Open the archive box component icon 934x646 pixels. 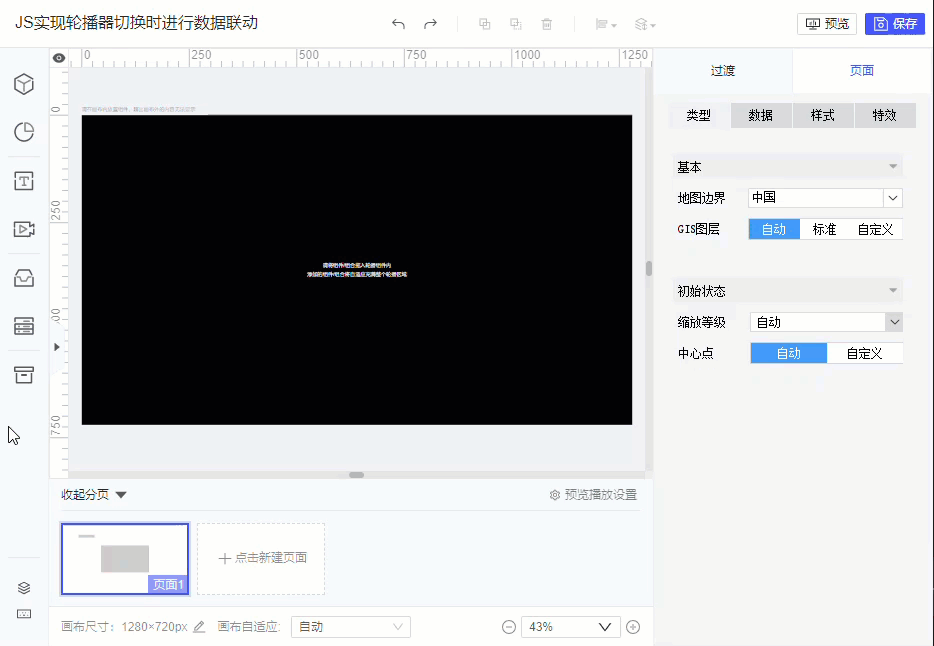coord(24,375)
